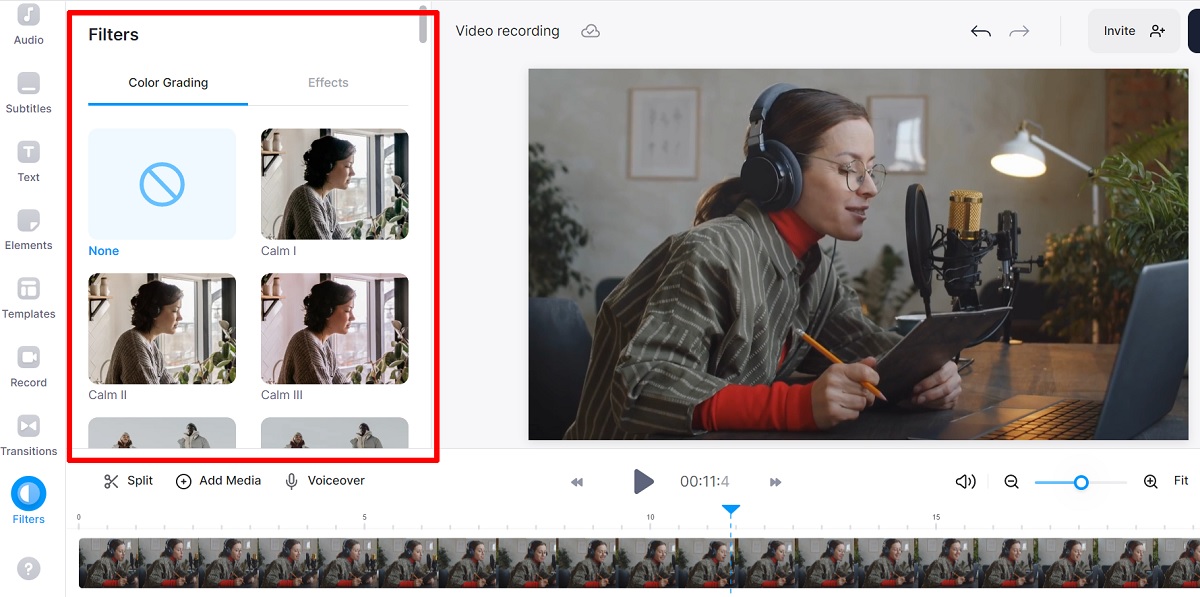Image resolution: width=1200 pixels, height=597 pixels.
Task: Skip backward with the rewind button
Action: [x=577, y=482]
